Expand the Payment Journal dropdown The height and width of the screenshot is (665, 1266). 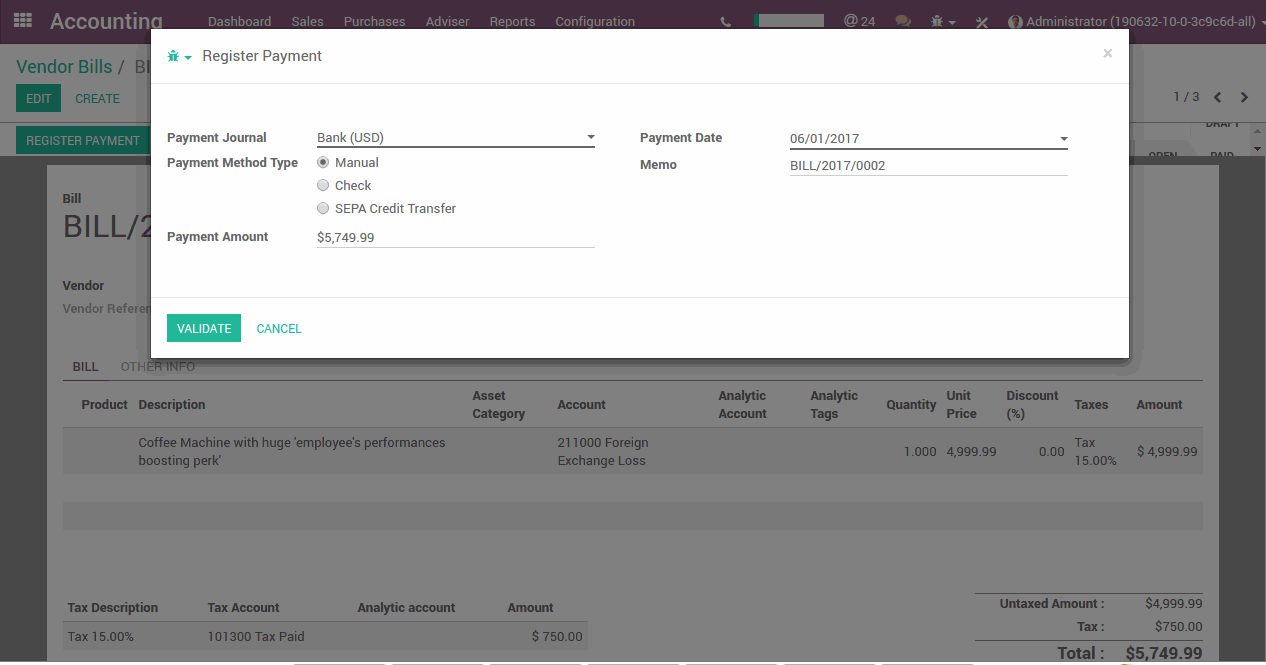[590, 138]
